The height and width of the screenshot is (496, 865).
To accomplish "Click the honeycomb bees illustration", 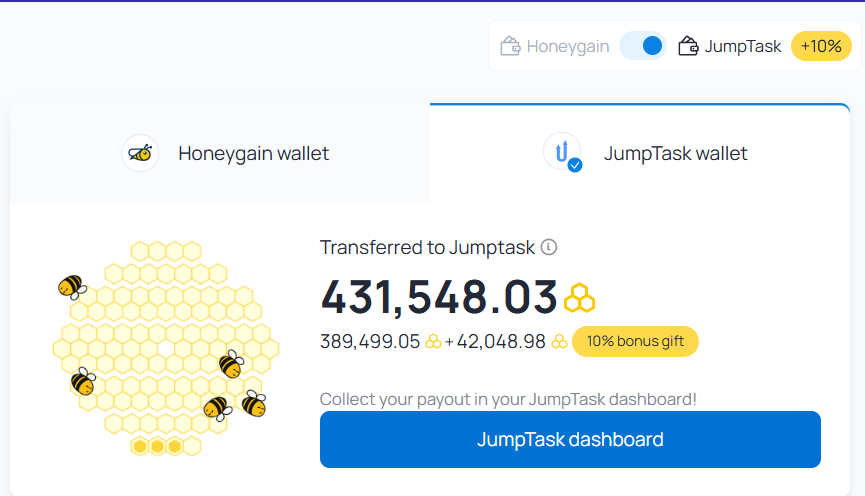I will coord(165,348).
